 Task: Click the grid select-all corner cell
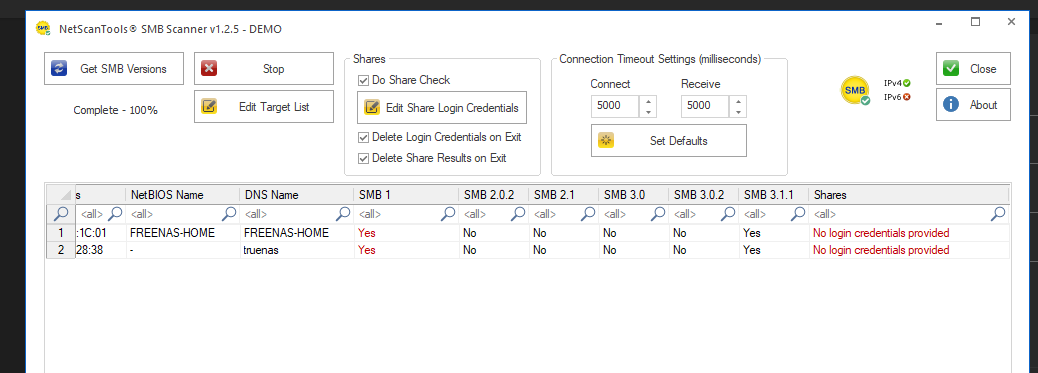click(61, 195)
